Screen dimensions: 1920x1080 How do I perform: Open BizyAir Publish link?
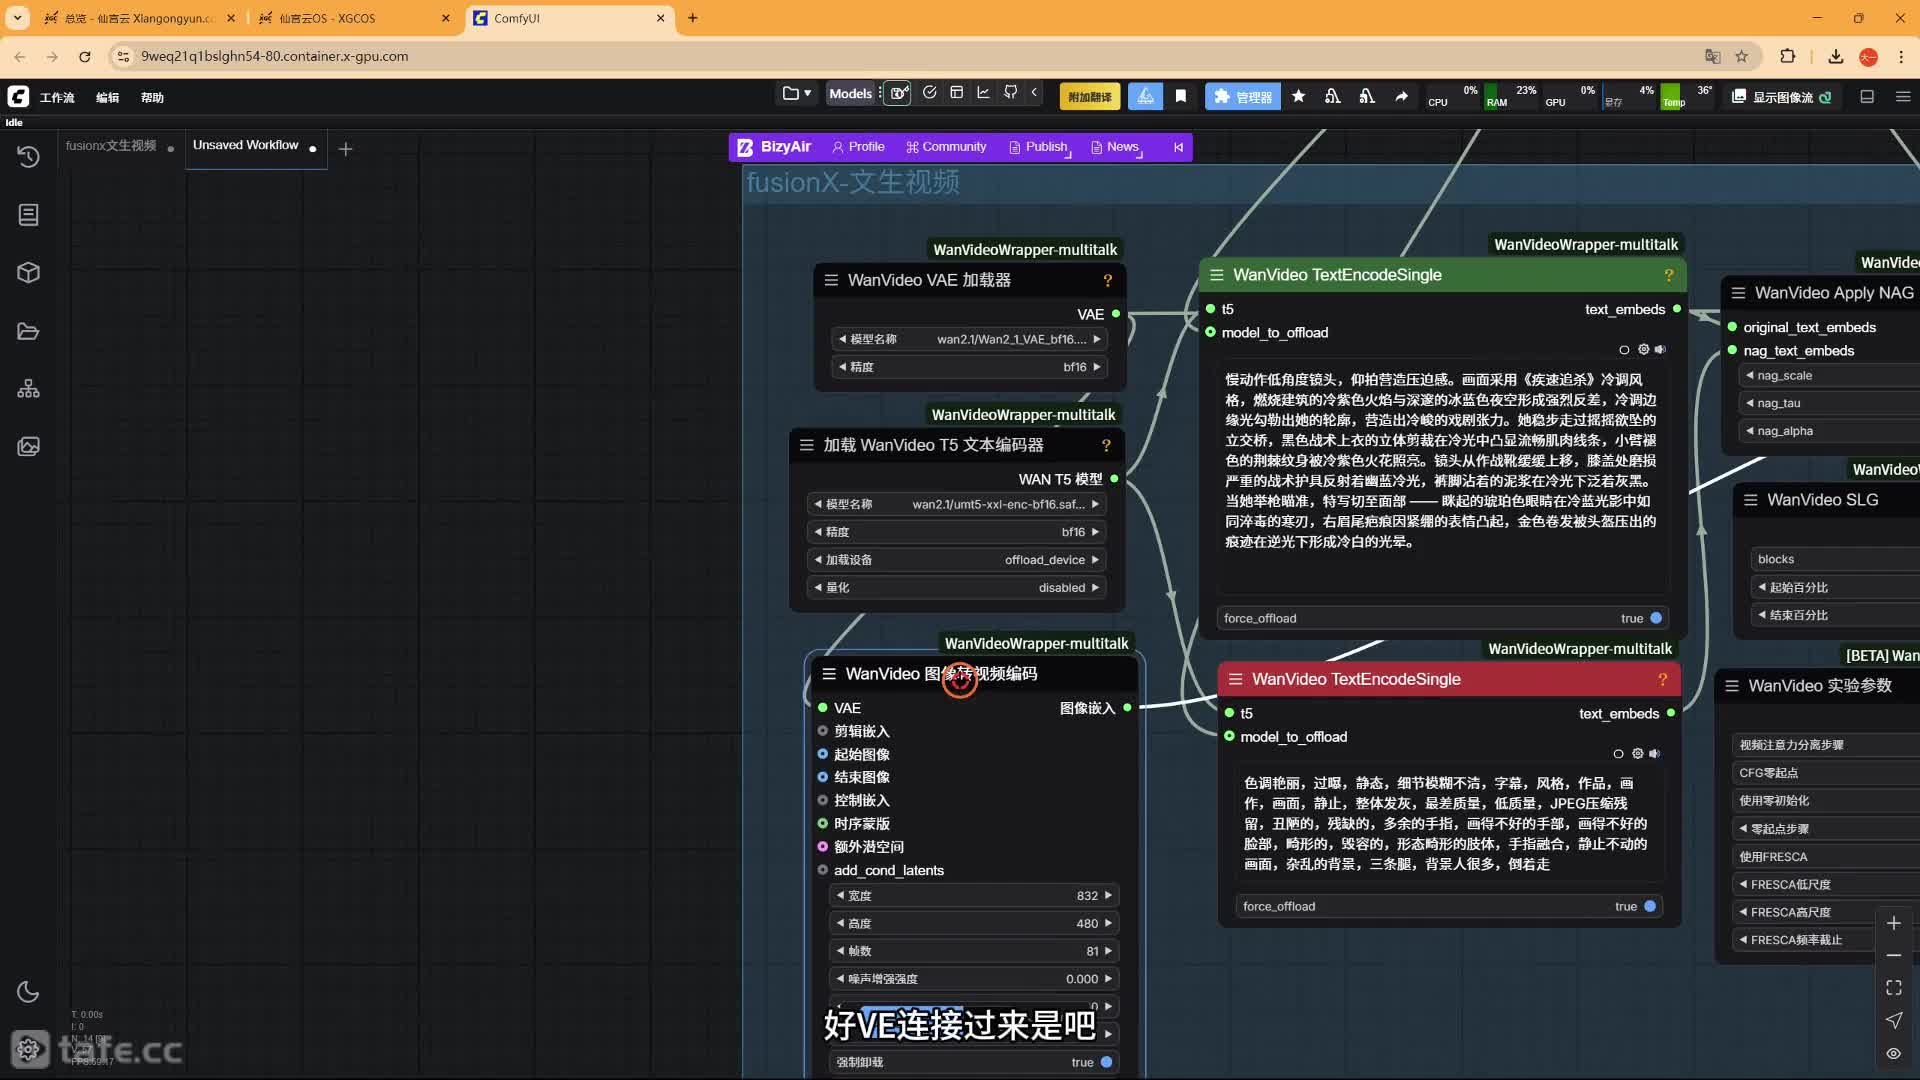1039,147
